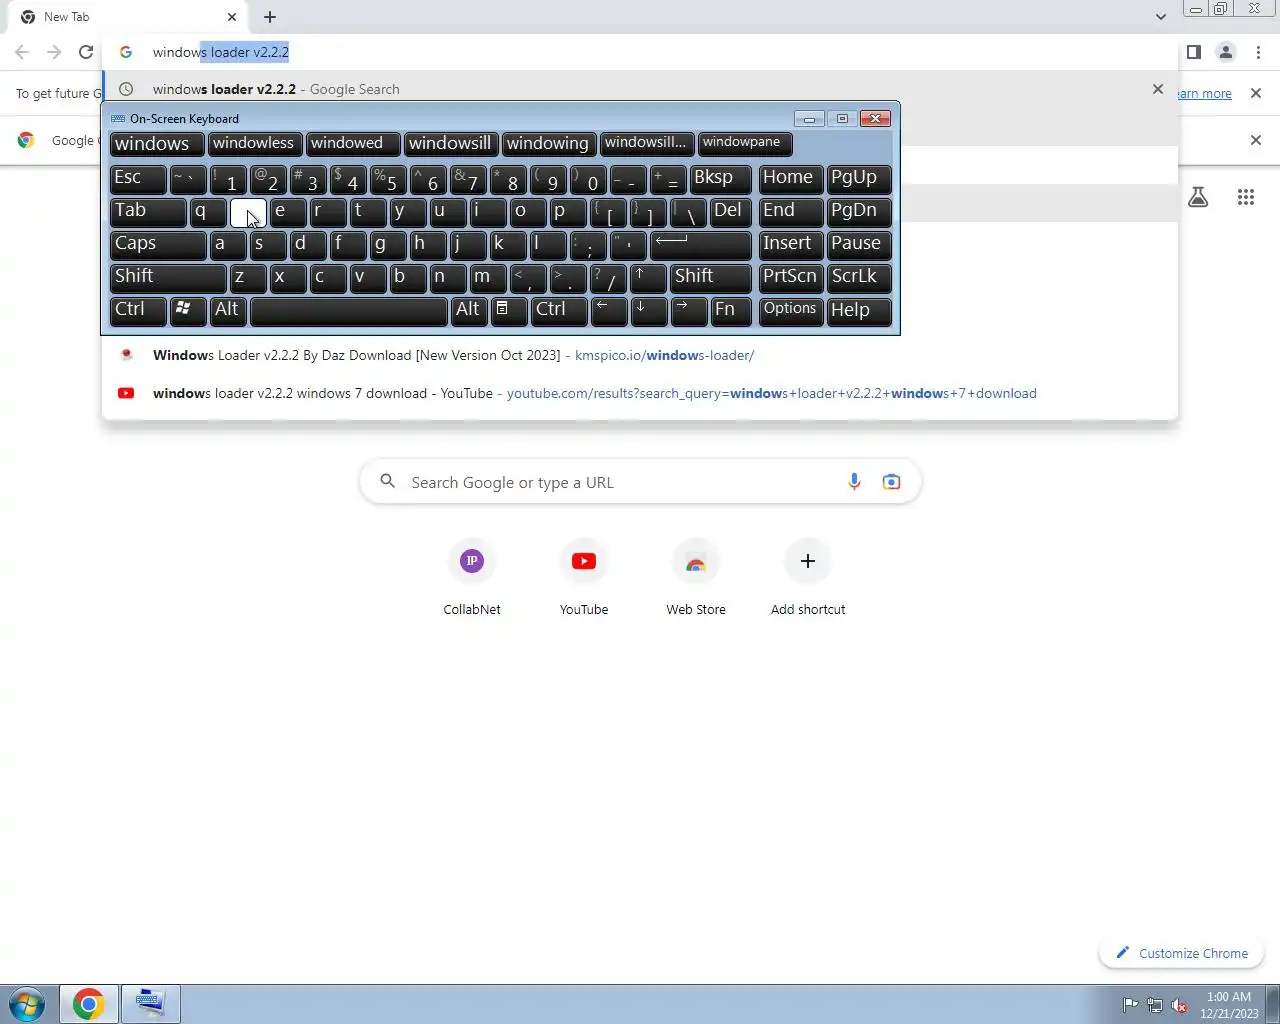Open the Chrome three-dot menu

(1258, 52)
